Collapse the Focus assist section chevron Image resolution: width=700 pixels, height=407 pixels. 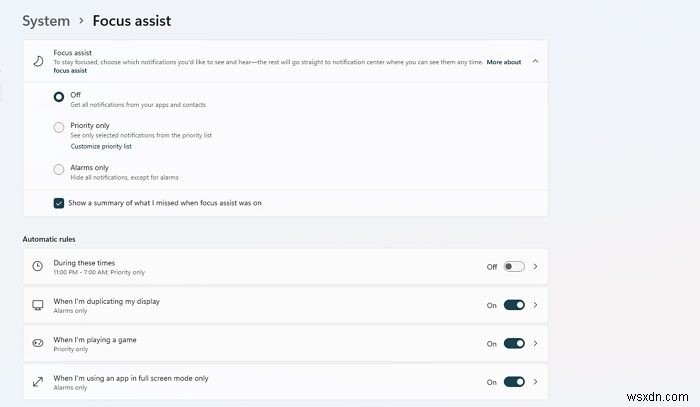535,61
